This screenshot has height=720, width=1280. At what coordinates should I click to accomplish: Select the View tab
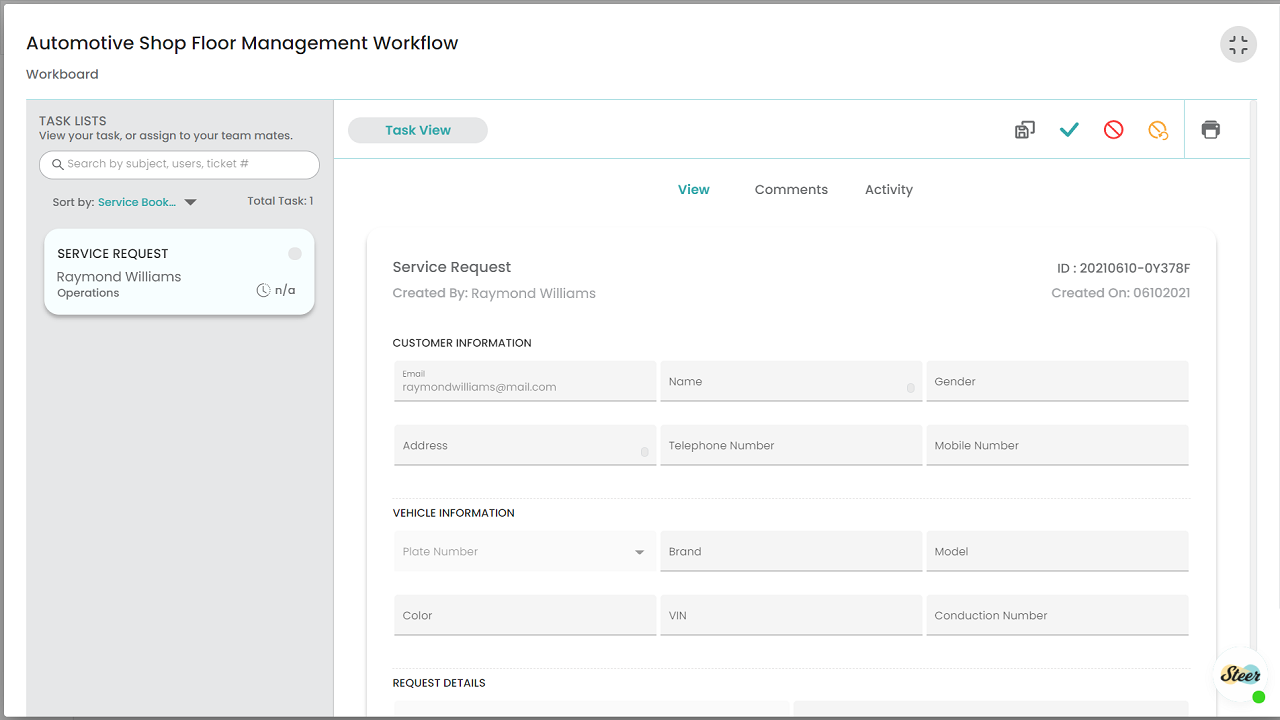pyautogui.click(x=693, y=190)
